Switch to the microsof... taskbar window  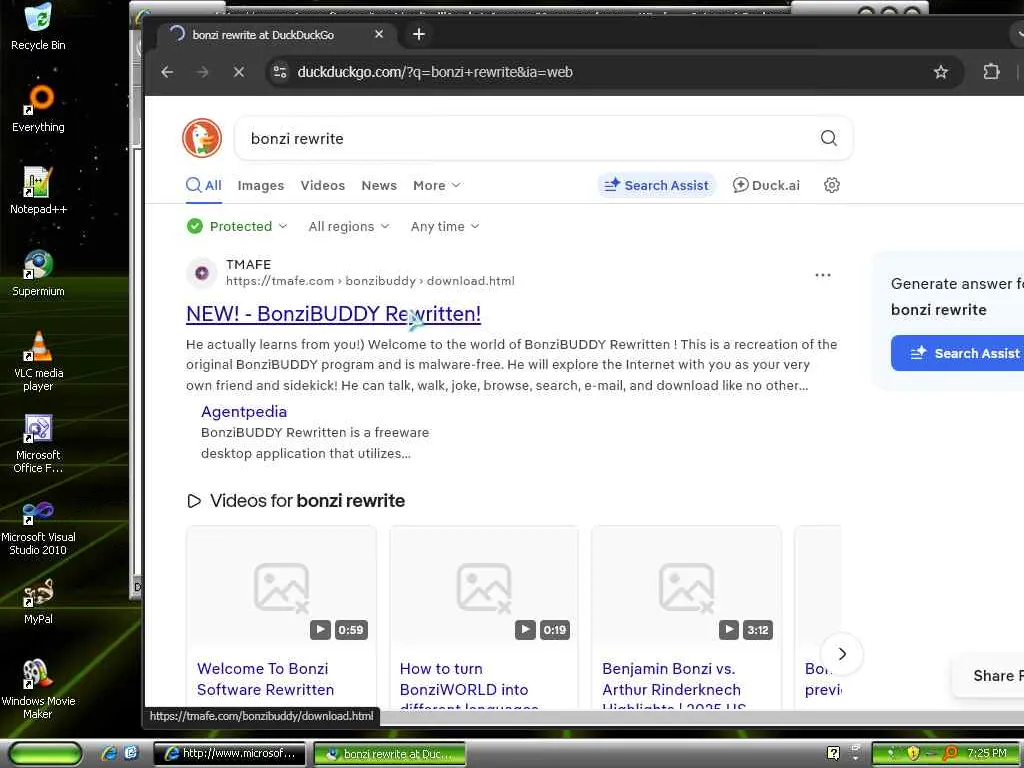[229, 754]
